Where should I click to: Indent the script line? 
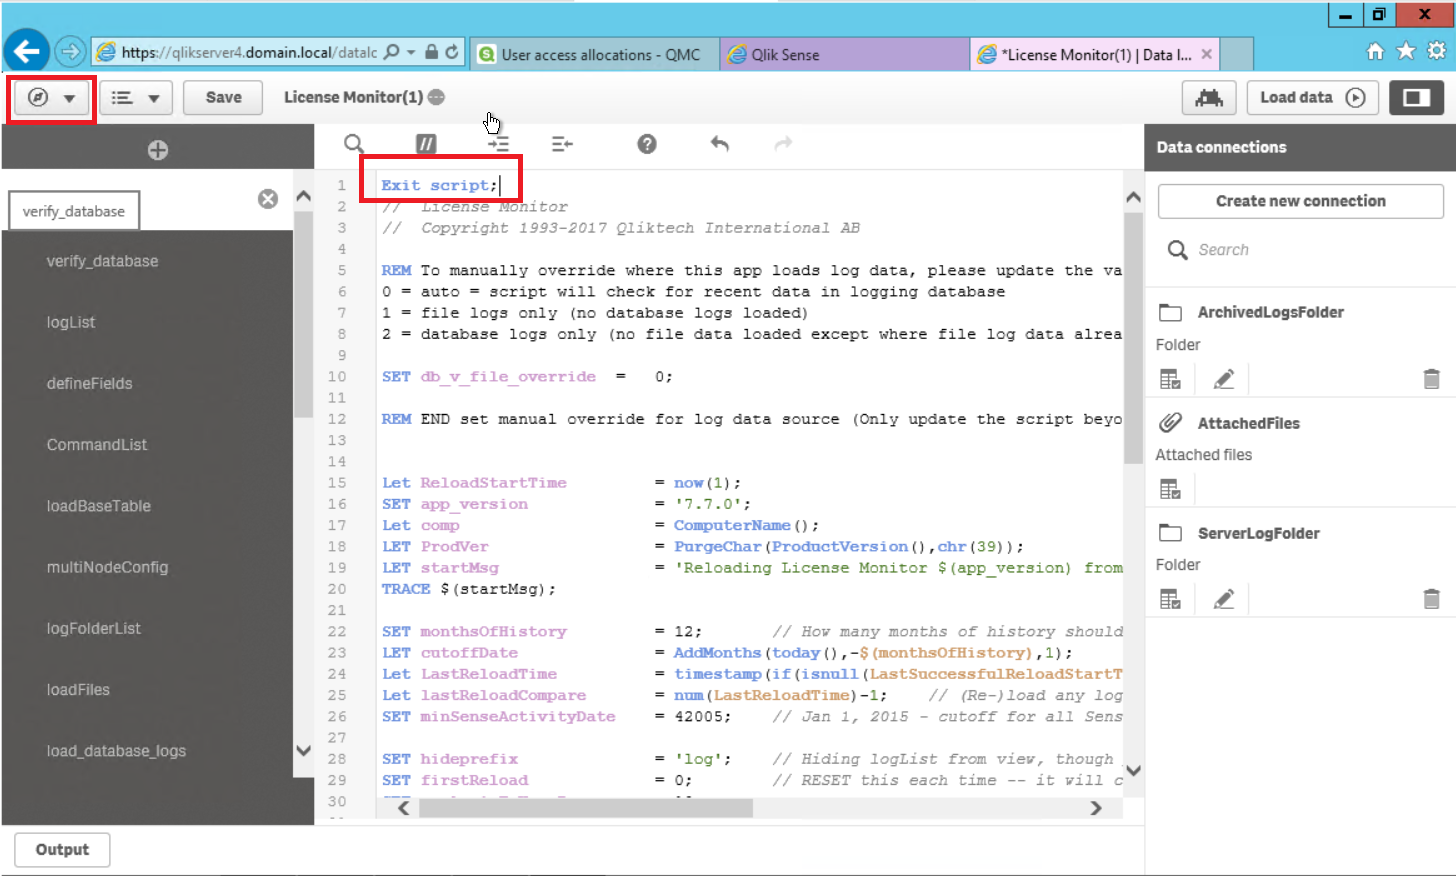pyautogui.click(x=498, y=144)
